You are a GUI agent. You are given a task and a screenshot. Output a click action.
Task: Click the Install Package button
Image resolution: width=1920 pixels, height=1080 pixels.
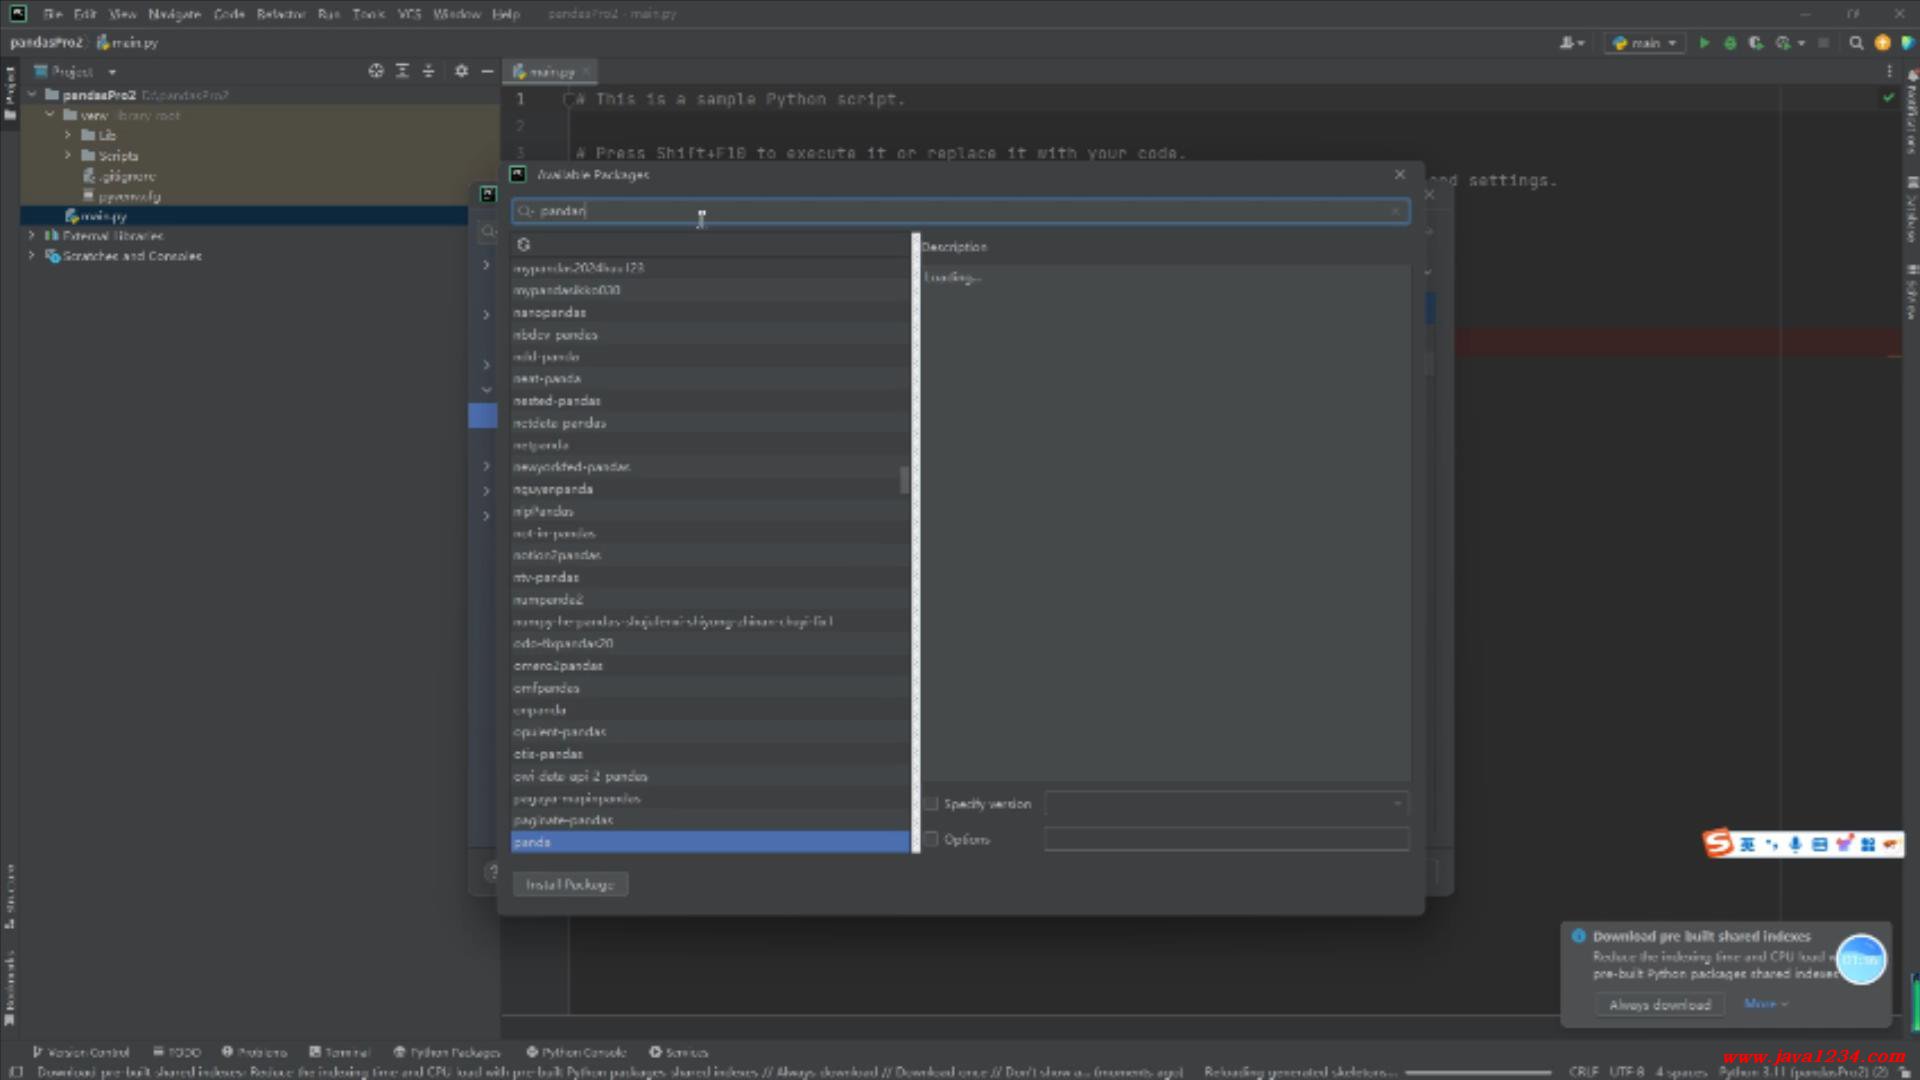[x=570, y=885]
